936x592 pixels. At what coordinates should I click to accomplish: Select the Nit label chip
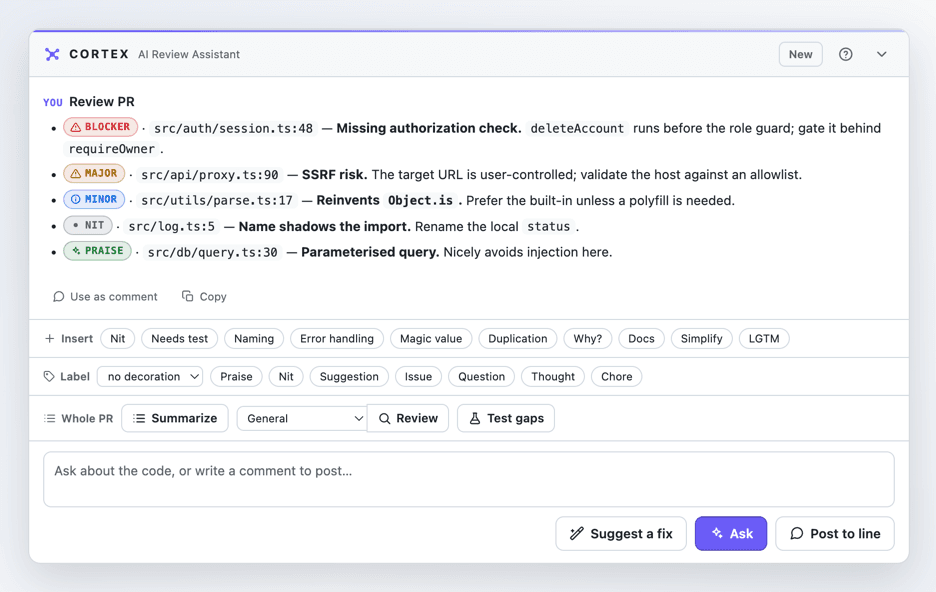[286, 377]
